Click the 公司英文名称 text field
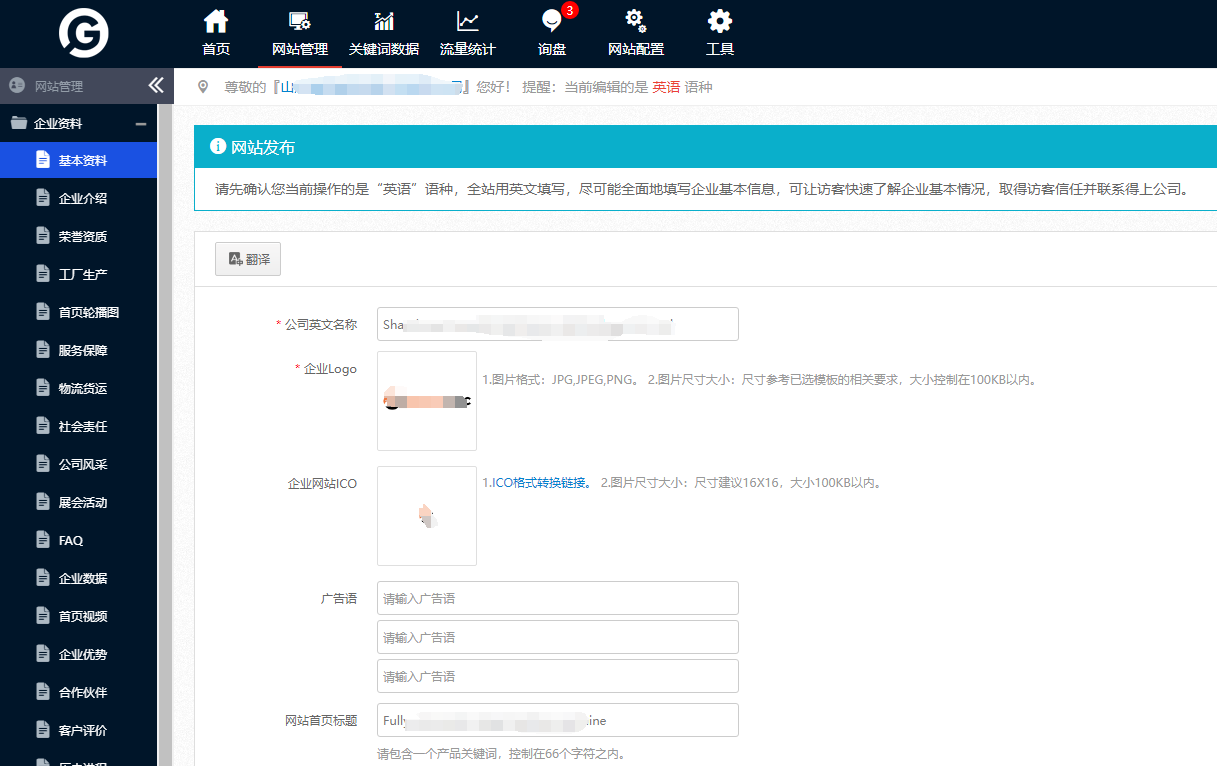The width and height of the screenshot is (1217, 766). [557, 324]
